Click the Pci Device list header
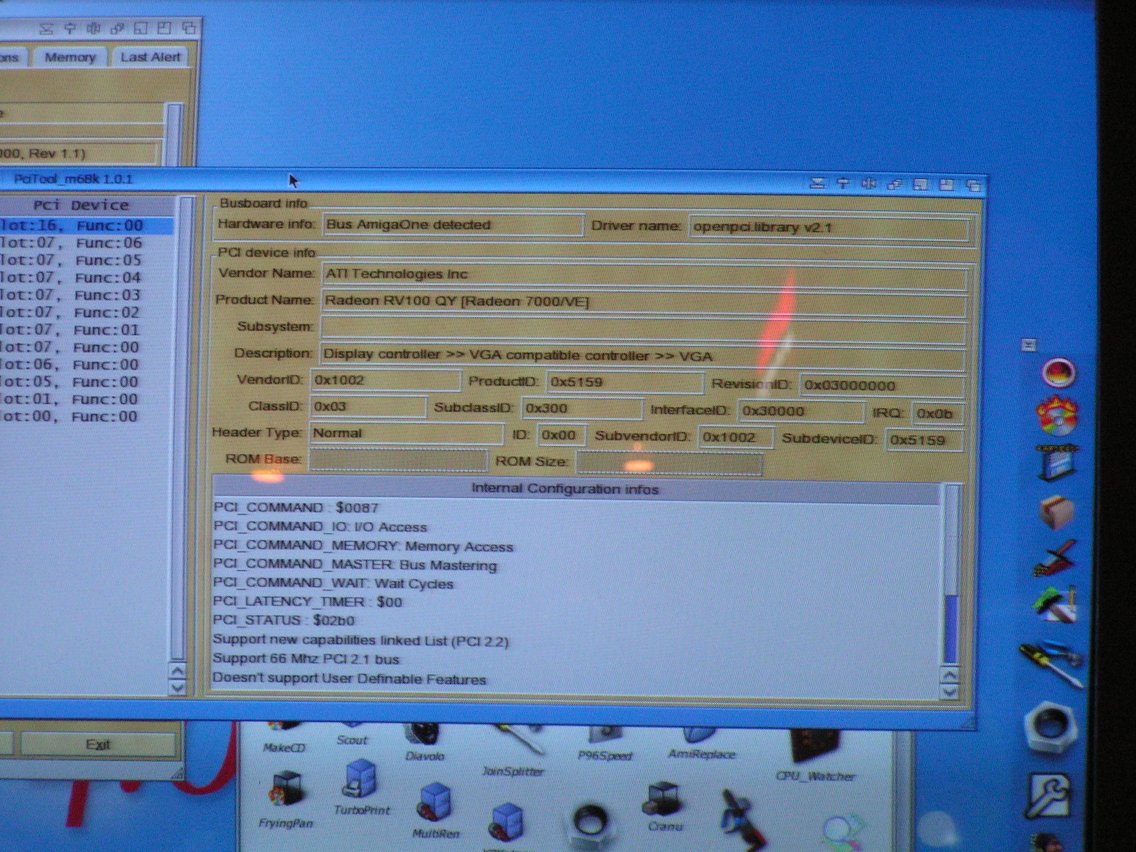The width and height of the screenshot is (1136, 852). [x=86, y=205]
